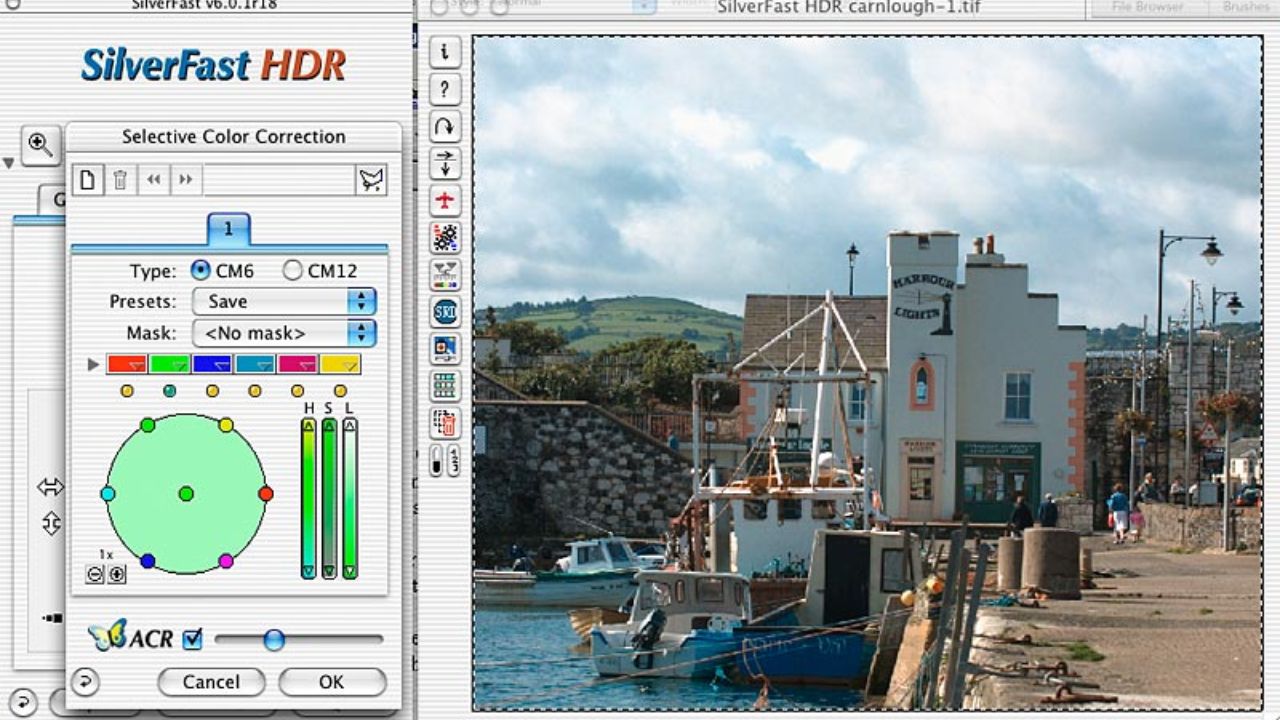Toggle the indicator dot under cyan swatch

click(255, 391)
